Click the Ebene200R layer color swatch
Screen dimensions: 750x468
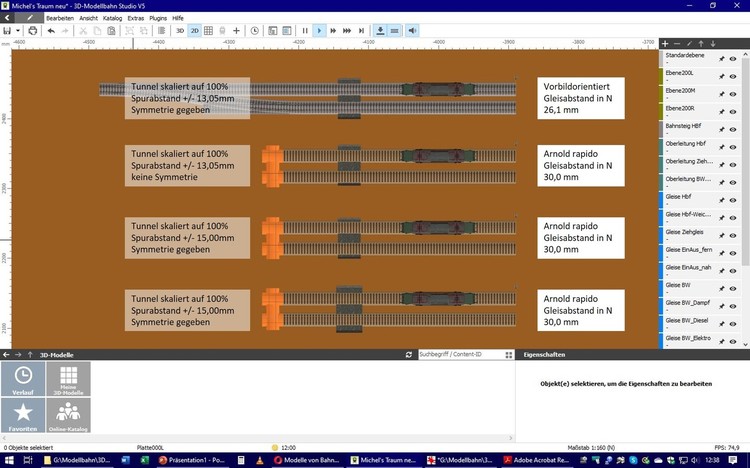pyautogui.click(x=662, y=111)
